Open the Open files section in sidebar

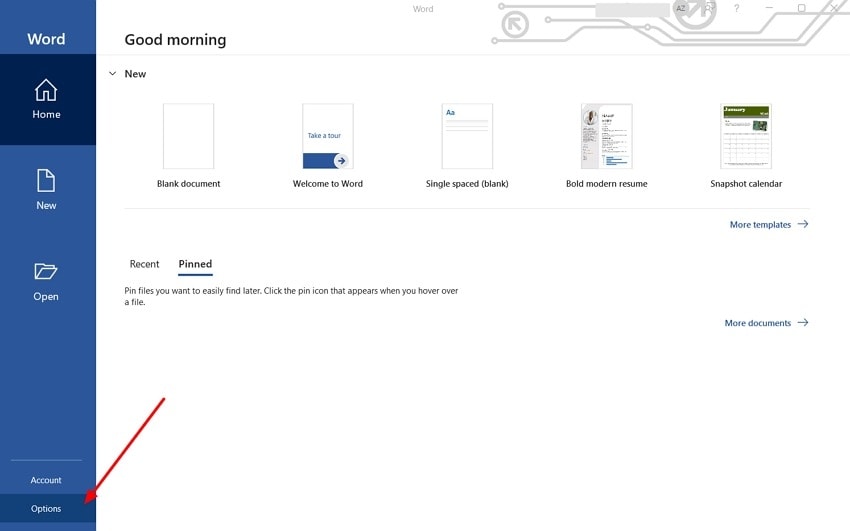pos(47,281)
